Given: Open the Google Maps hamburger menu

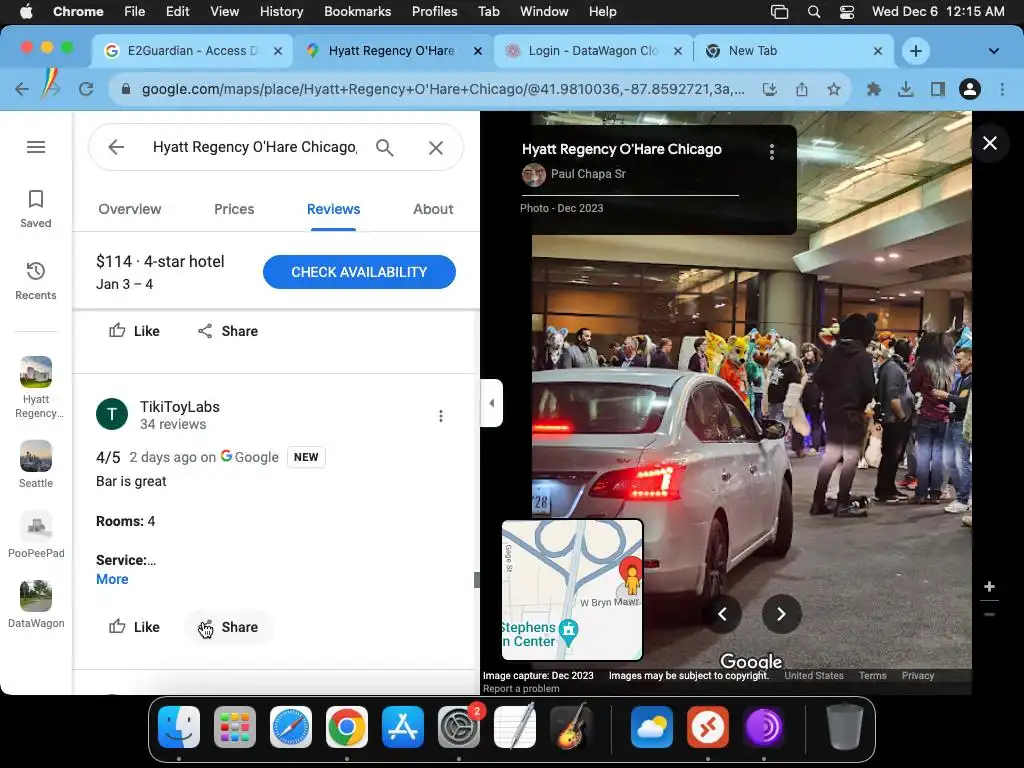Looking at the screenshot, I should [x=36, y=147].
